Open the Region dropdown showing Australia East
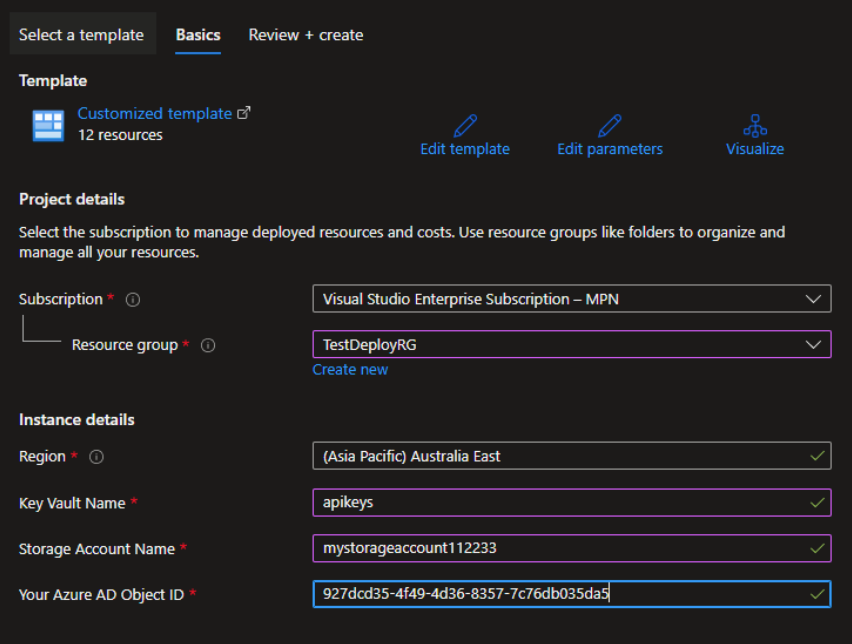852x644 pixels. click(572, 455)
